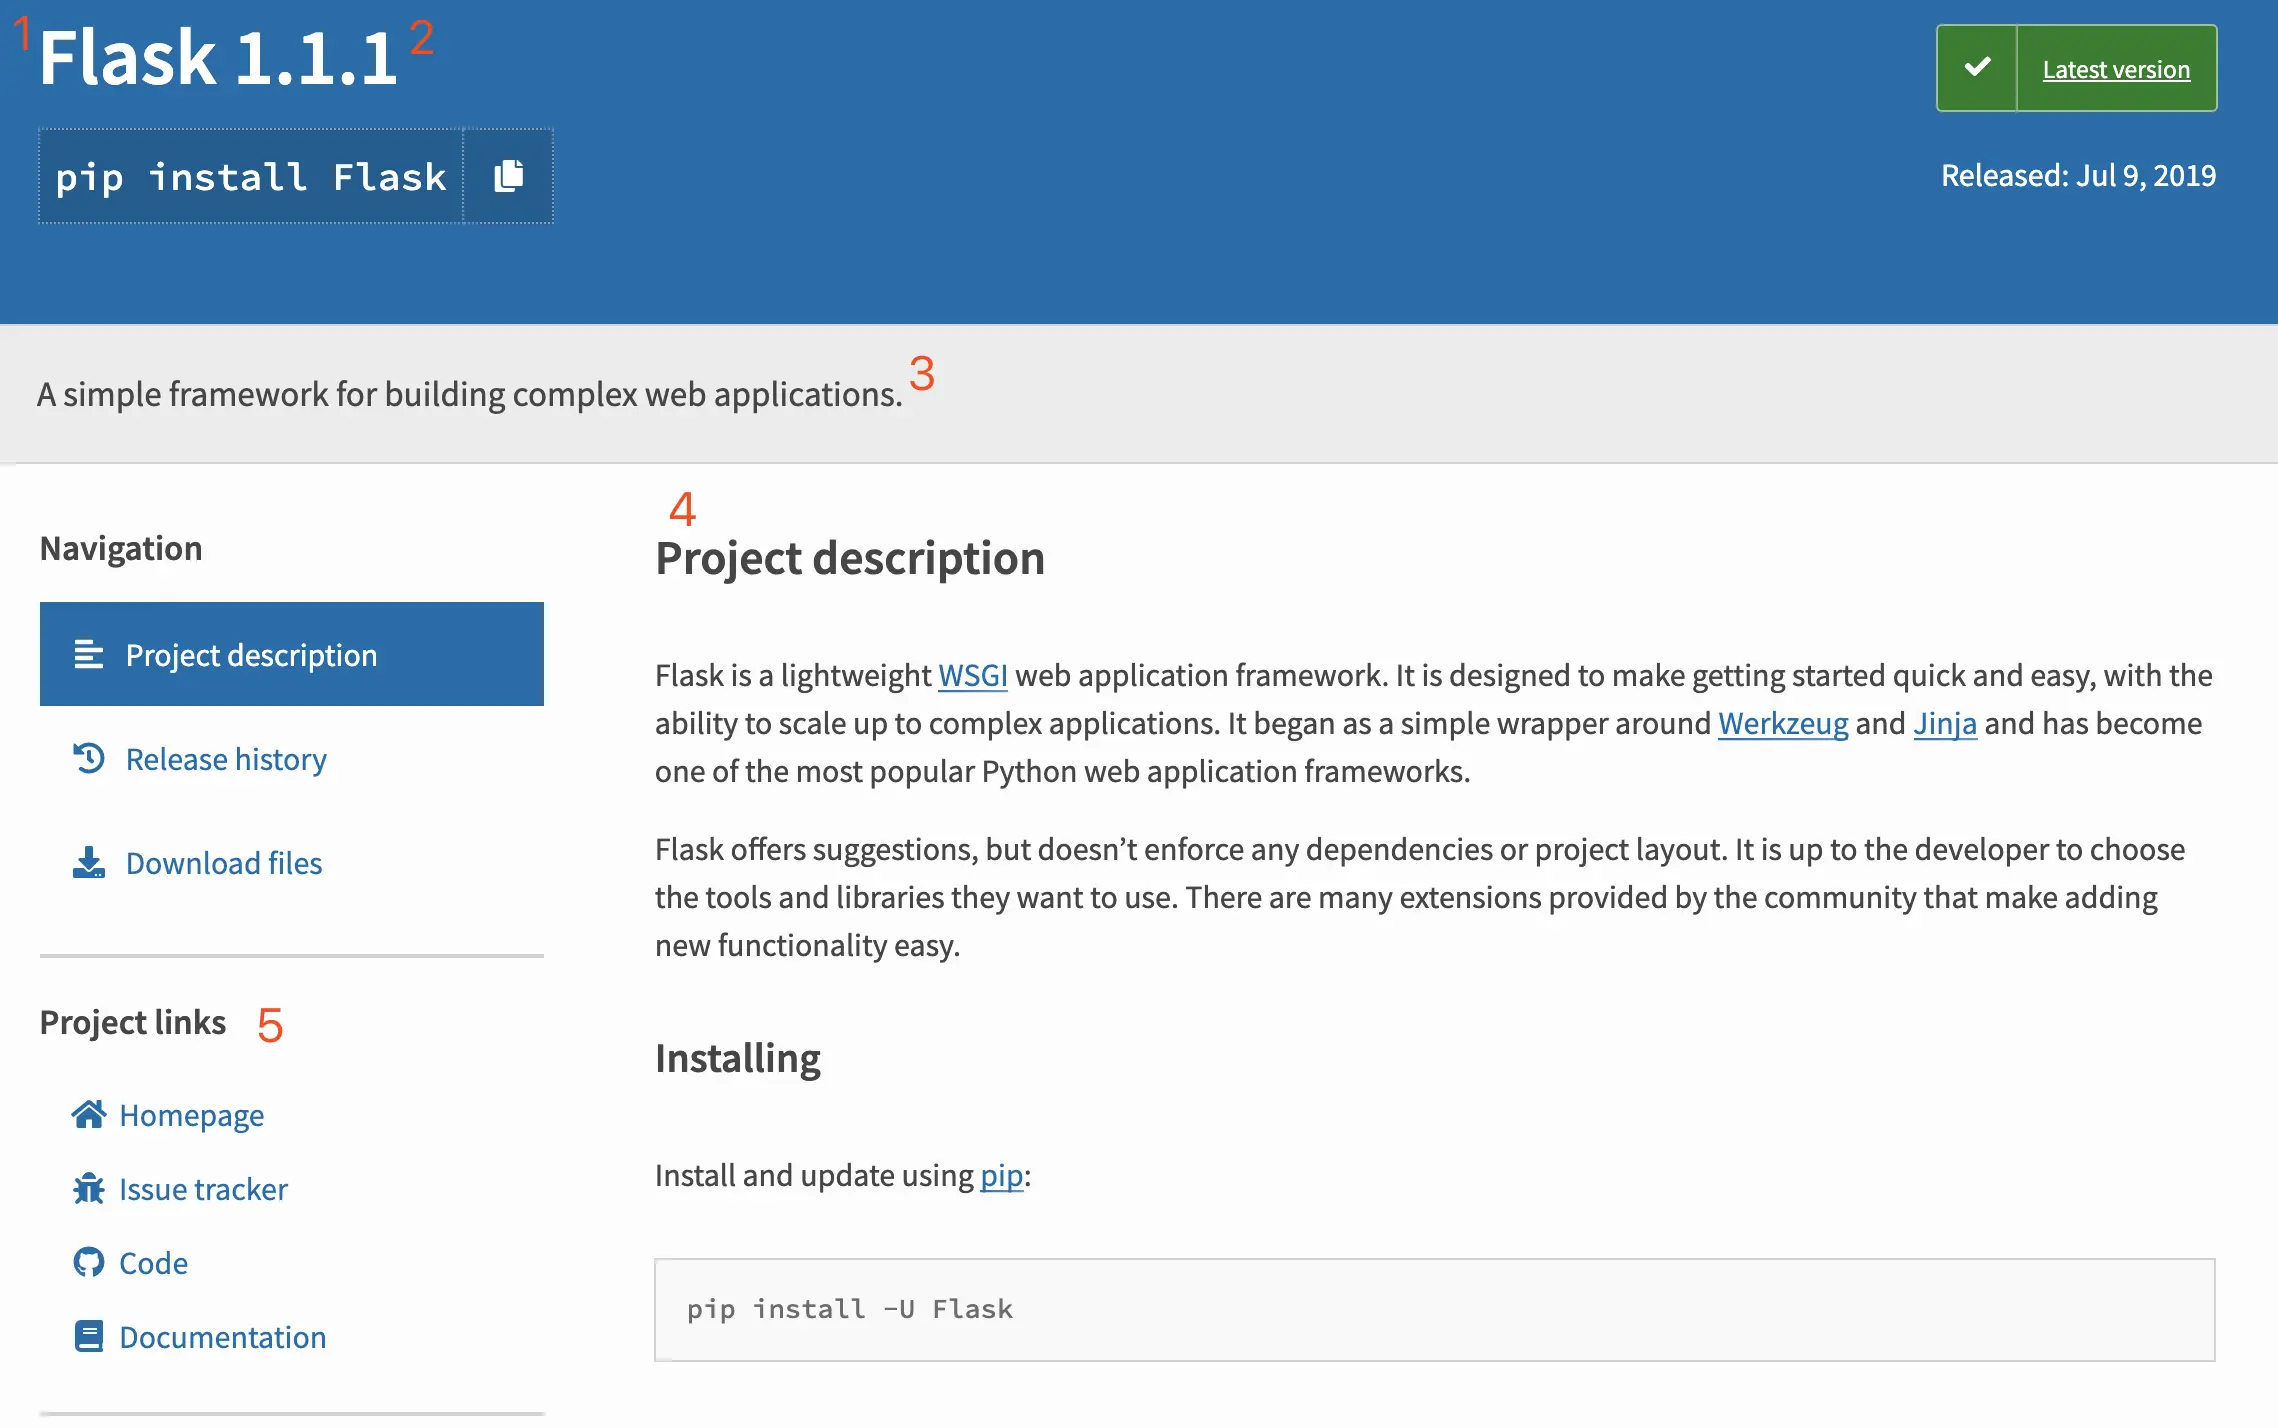The image size is (2278, 1428).
Task: Click the download icon beside Download files
Action: [x=88, y=862]
